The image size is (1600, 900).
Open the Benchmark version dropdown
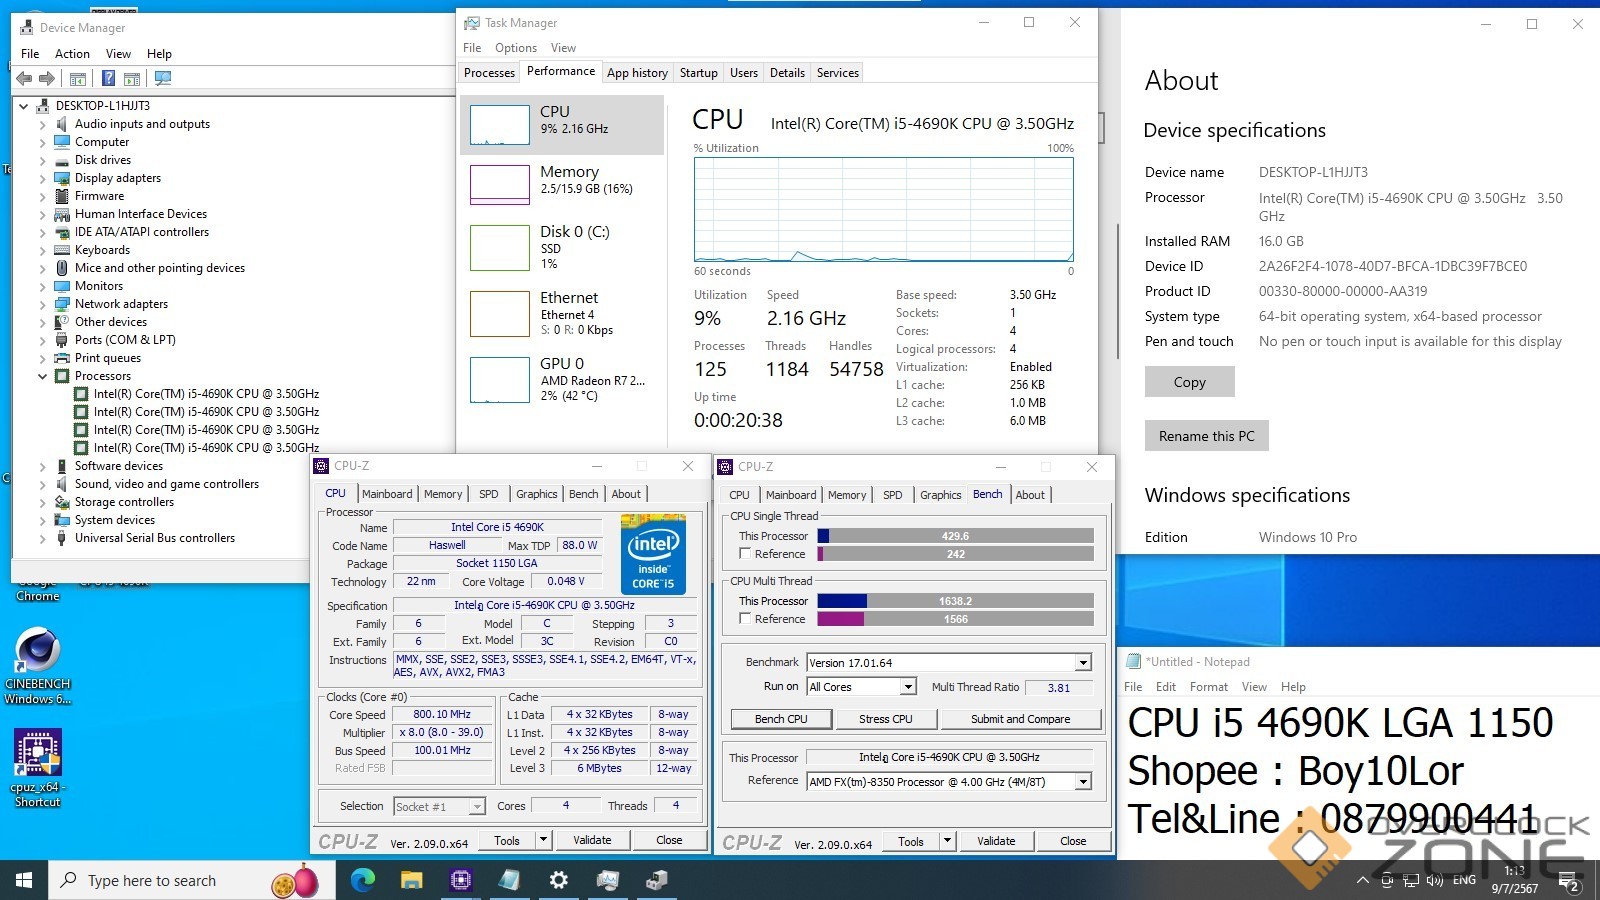[1083, 663]
